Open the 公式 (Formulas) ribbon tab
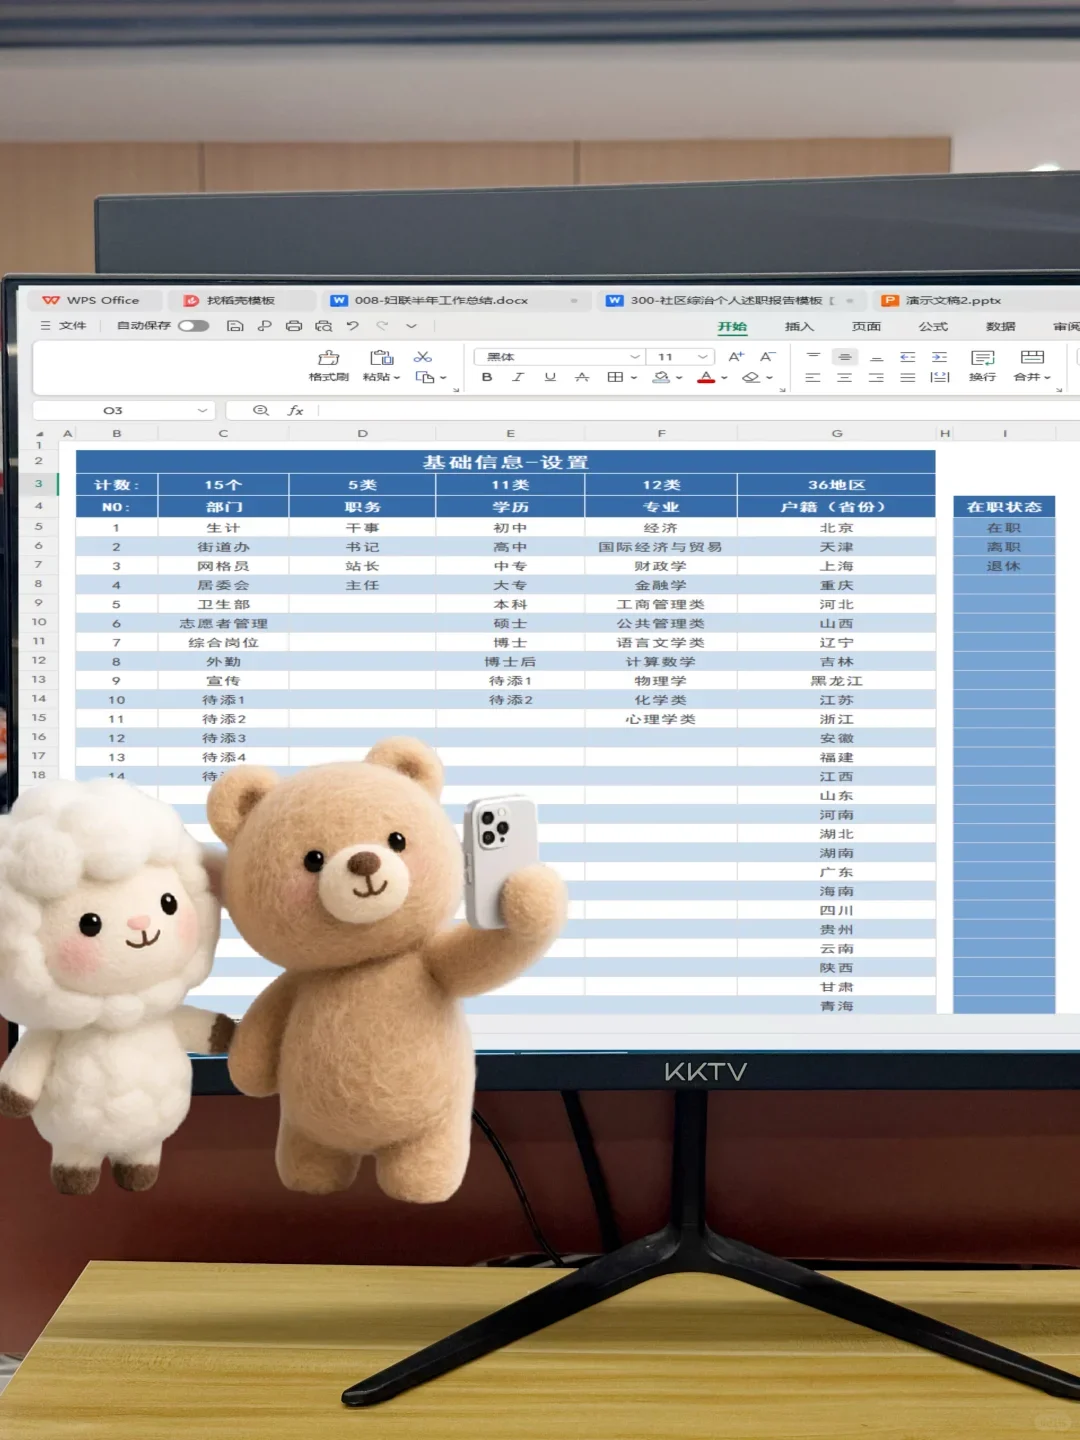The image size is (1080, 1440). 933,327
